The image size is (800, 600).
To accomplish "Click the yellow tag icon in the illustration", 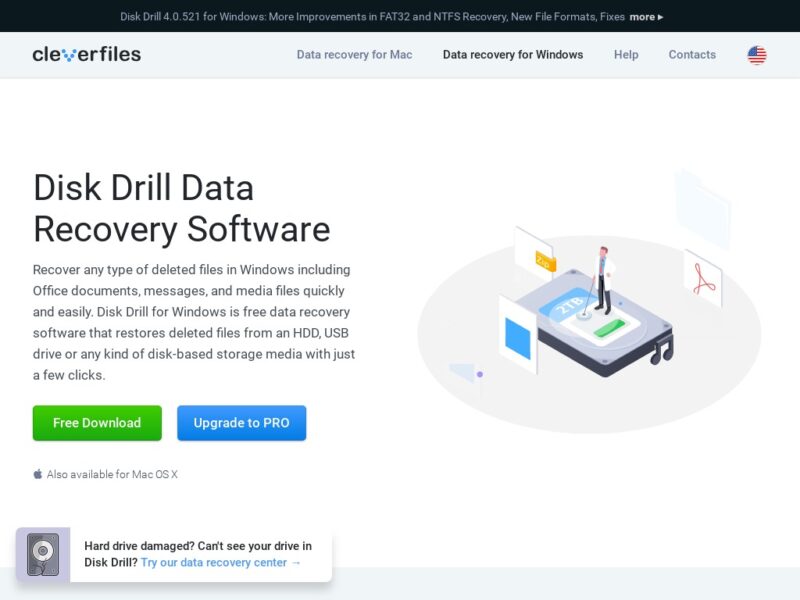I will pos(544,261).
